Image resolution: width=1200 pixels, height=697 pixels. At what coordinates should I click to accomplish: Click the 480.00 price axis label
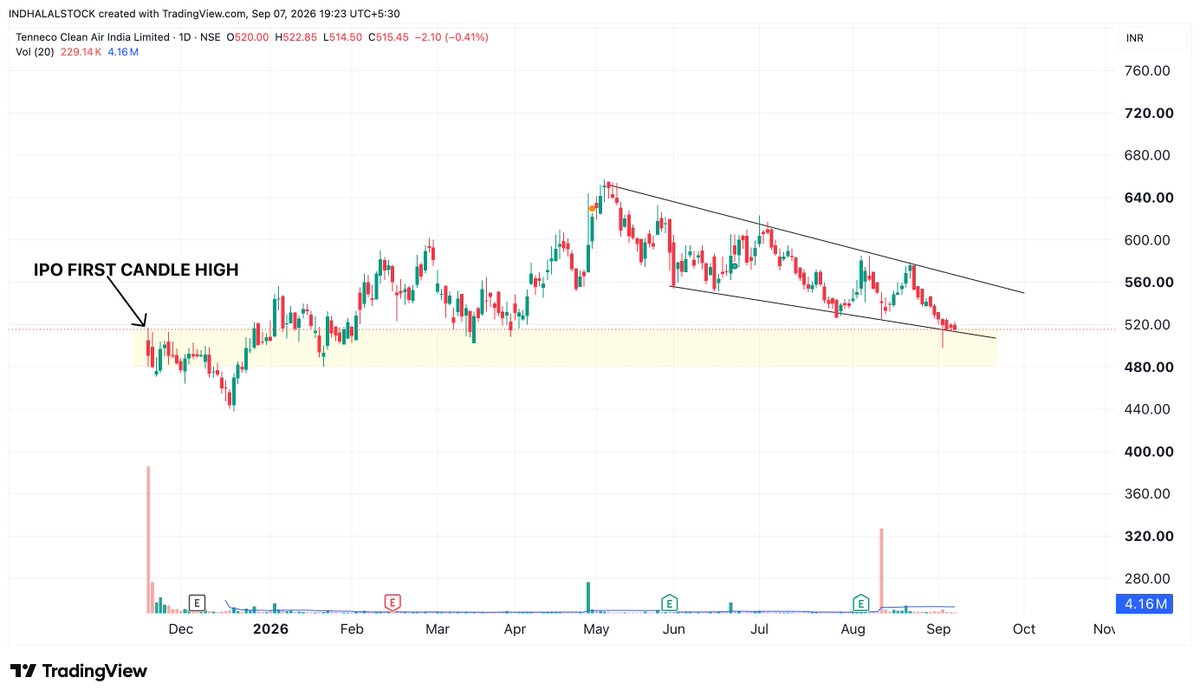1147,367
